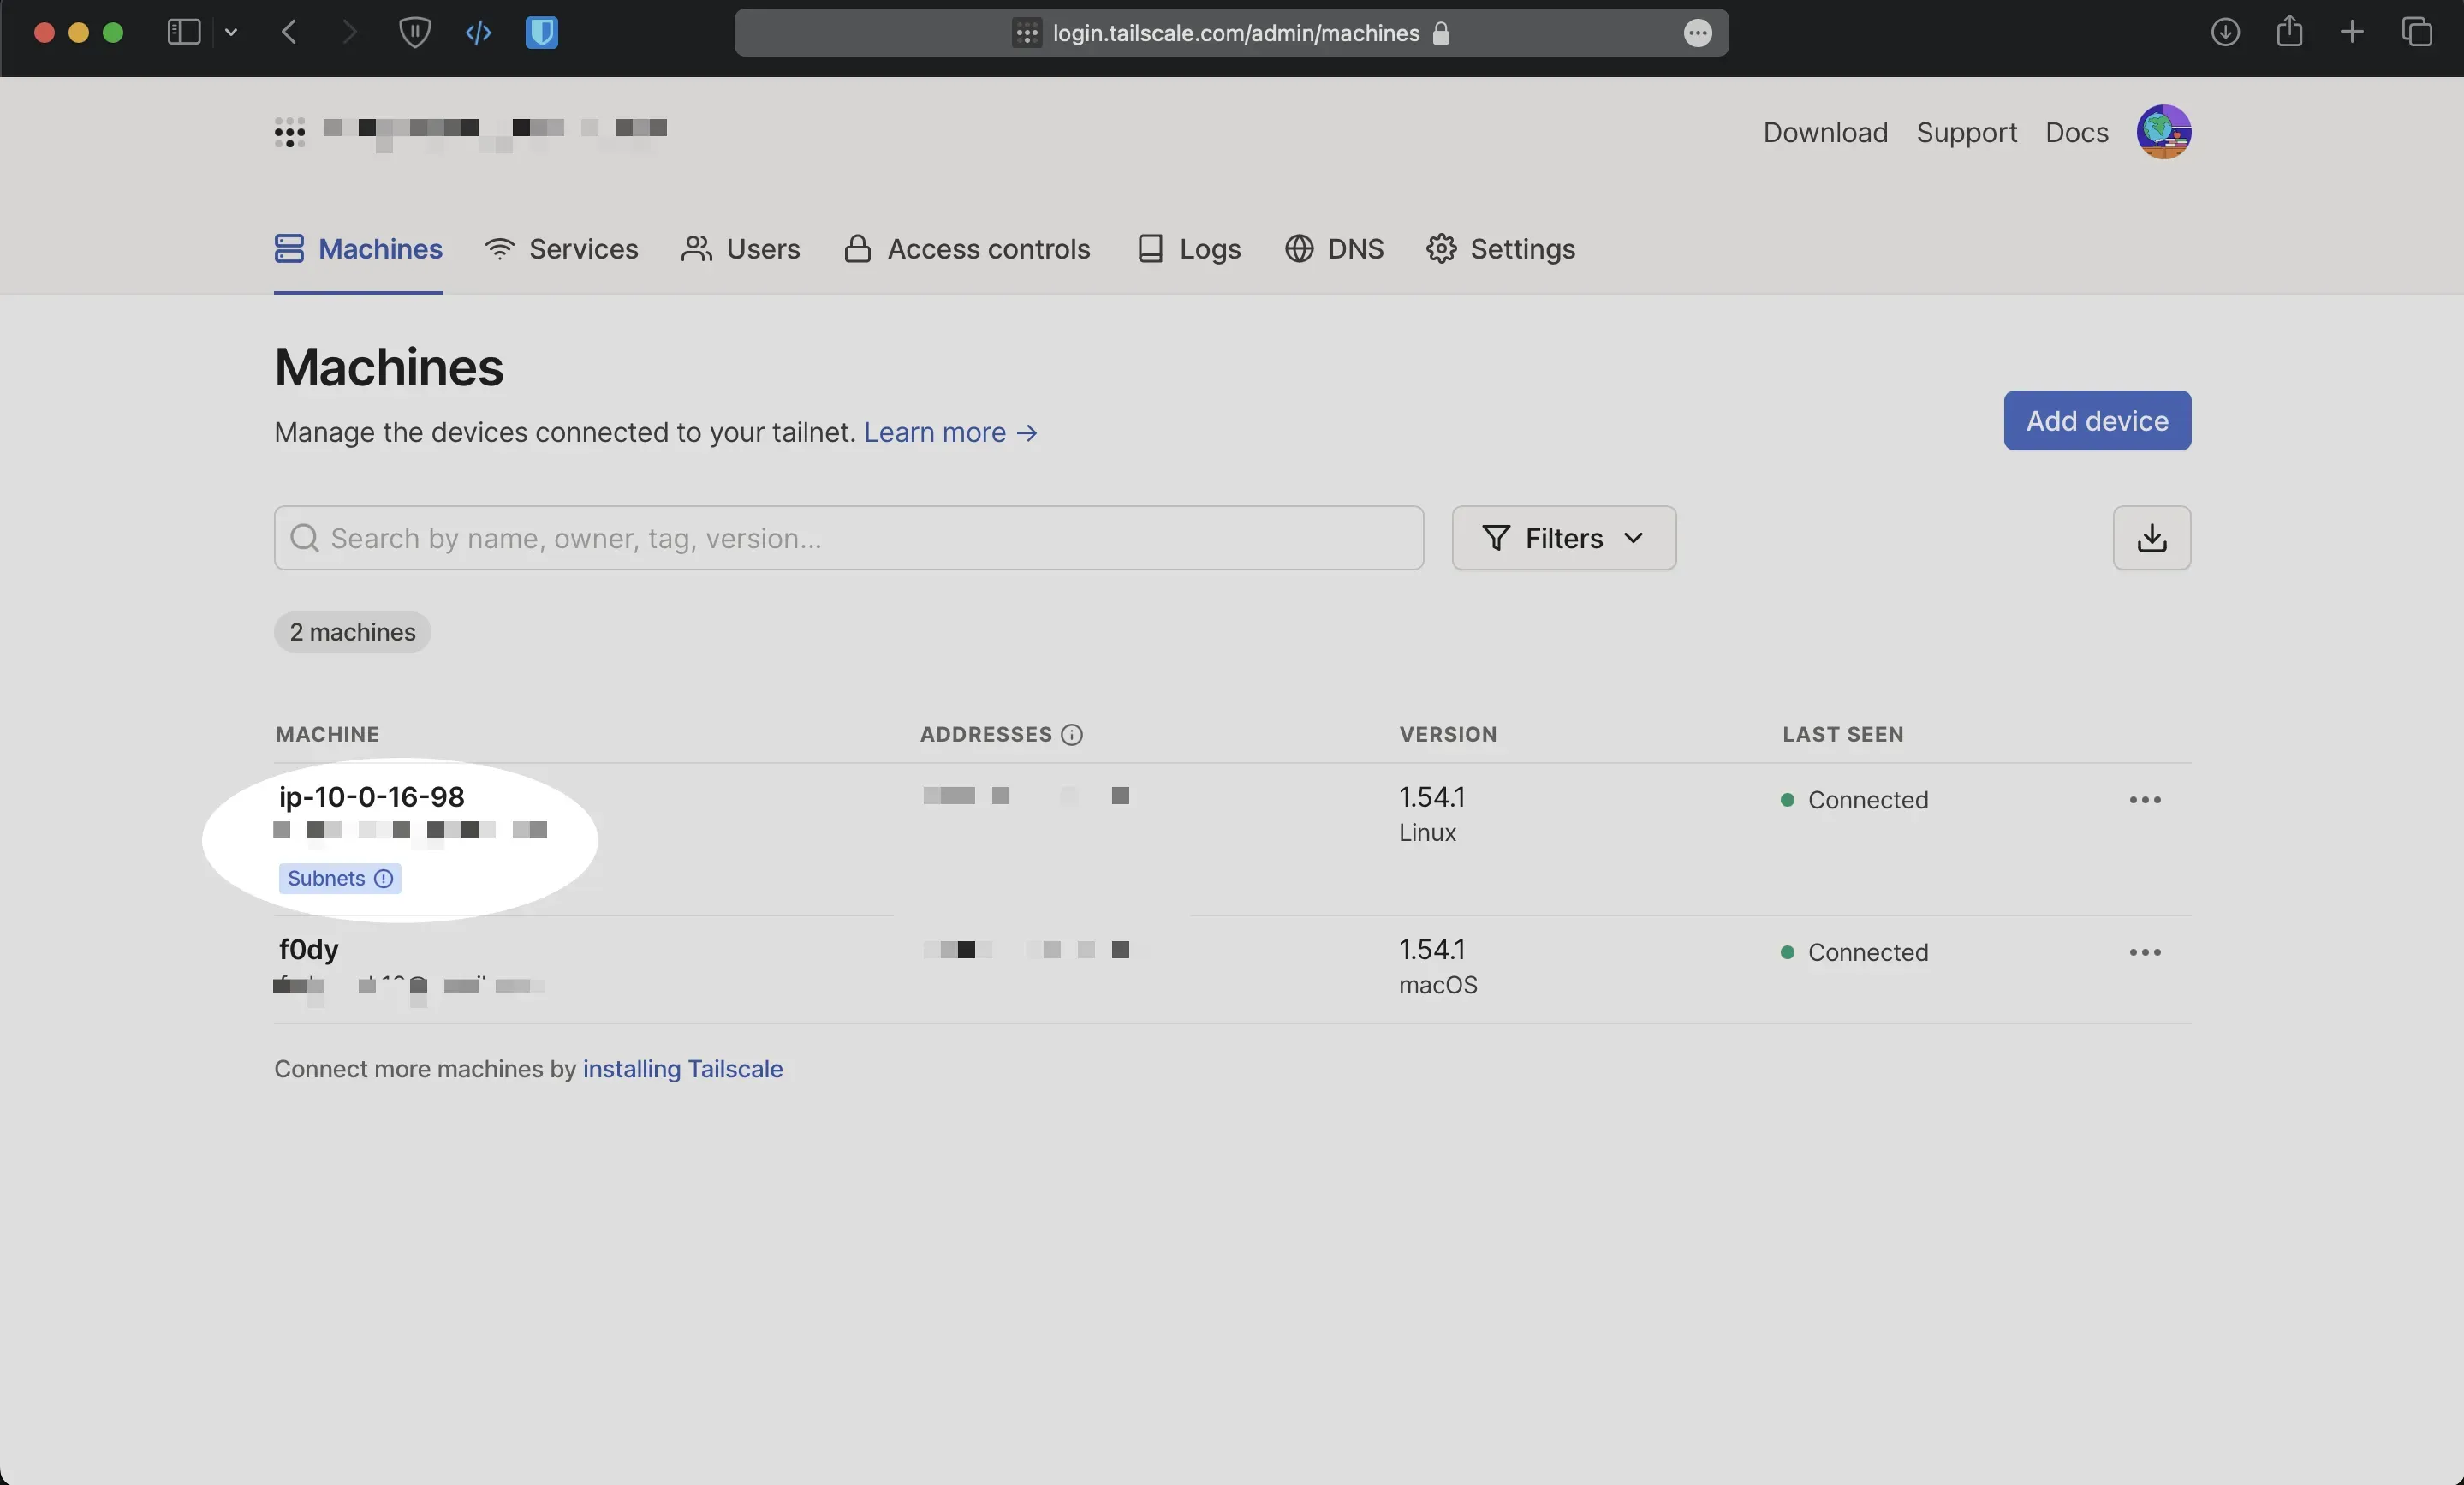The width and height of the screenshot is (2464, 1485).
Task: Open the Safari downloads icon
Action: click(x=2224, y=33)
